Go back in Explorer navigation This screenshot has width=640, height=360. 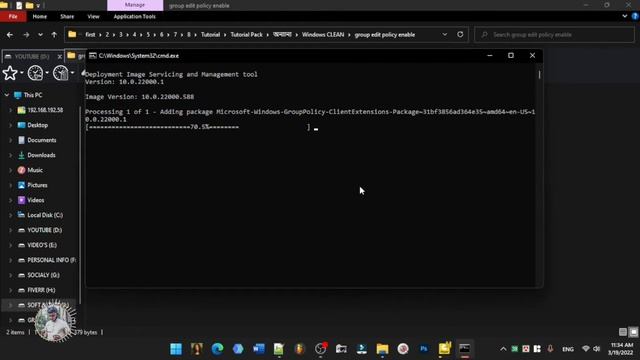pos(10,35)
